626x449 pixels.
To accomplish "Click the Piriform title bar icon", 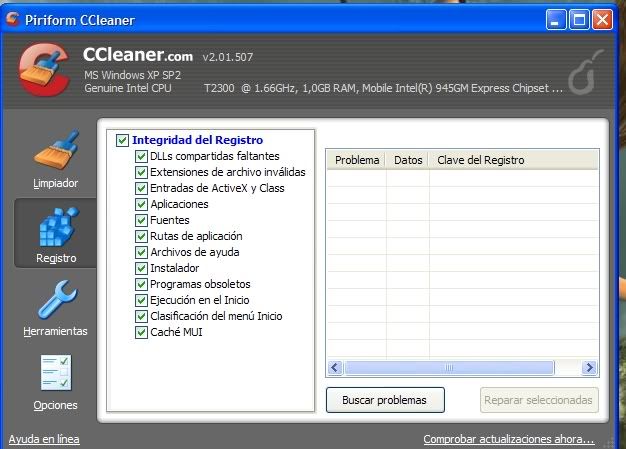I will pos(13,19).
